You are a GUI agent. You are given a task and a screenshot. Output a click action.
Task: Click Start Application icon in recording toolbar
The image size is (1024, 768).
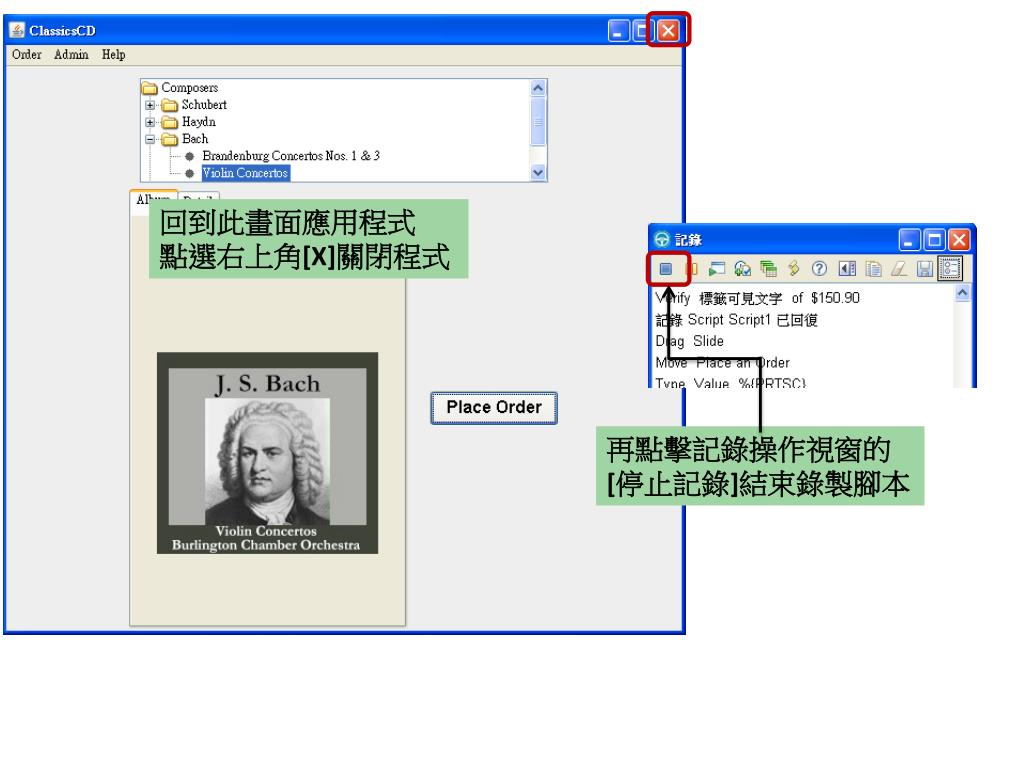pyautogui.click(x=716, y=269)
